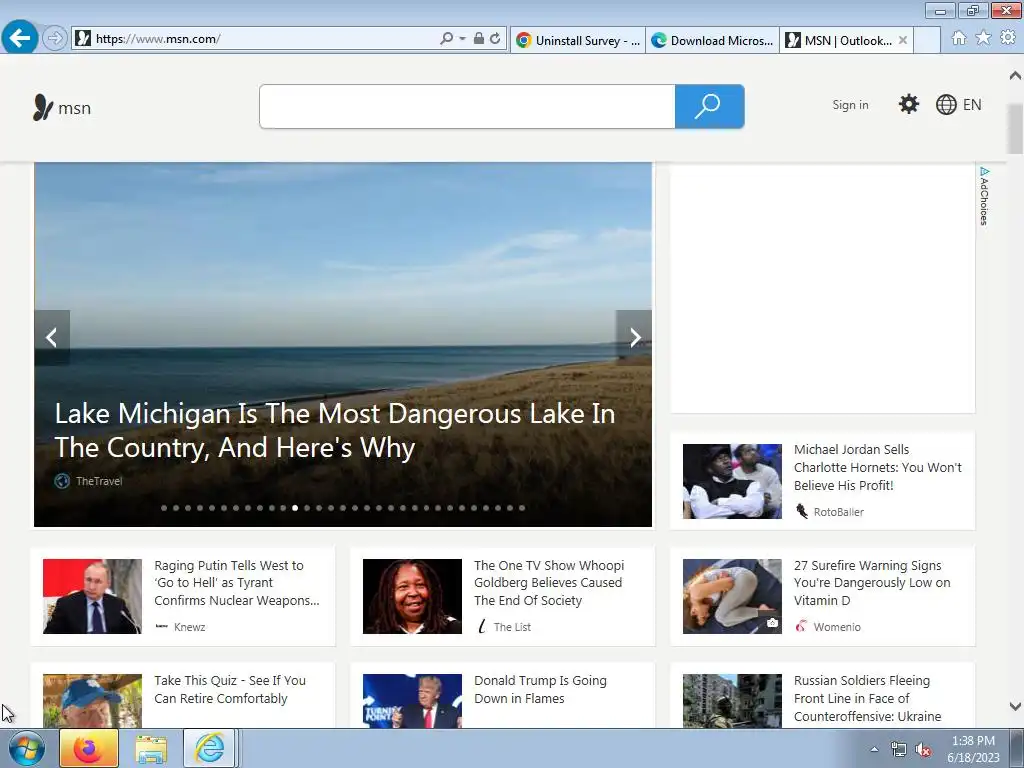
Task: Open the Windows Start menu orb
Action: (27, 748)
